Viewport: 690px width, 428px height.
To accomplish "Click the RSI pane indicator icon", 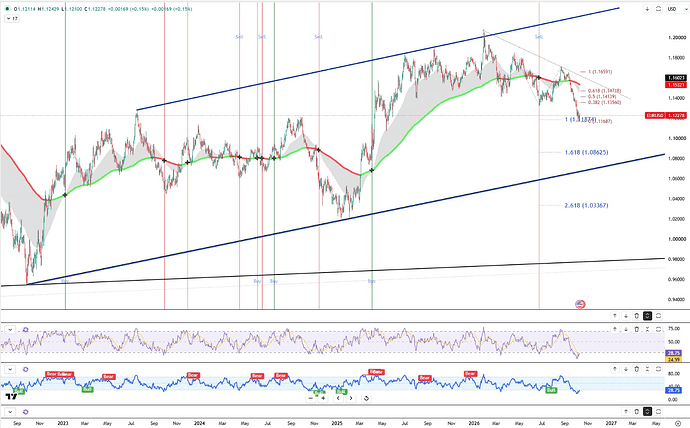I will [x=26, y=329].
